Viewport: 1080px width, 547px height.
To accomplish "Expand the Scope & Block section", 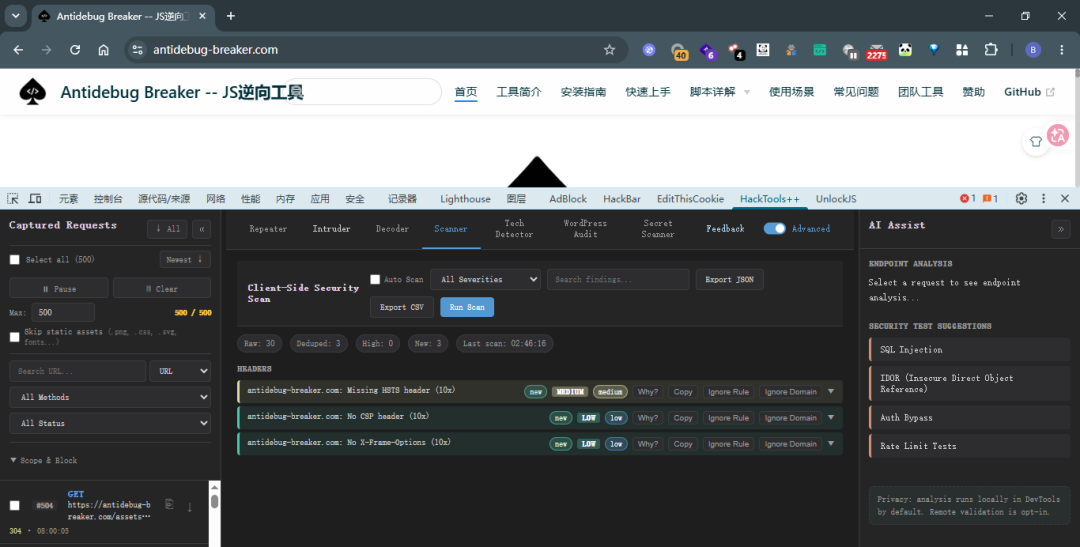I will click(x=44, y=460).
